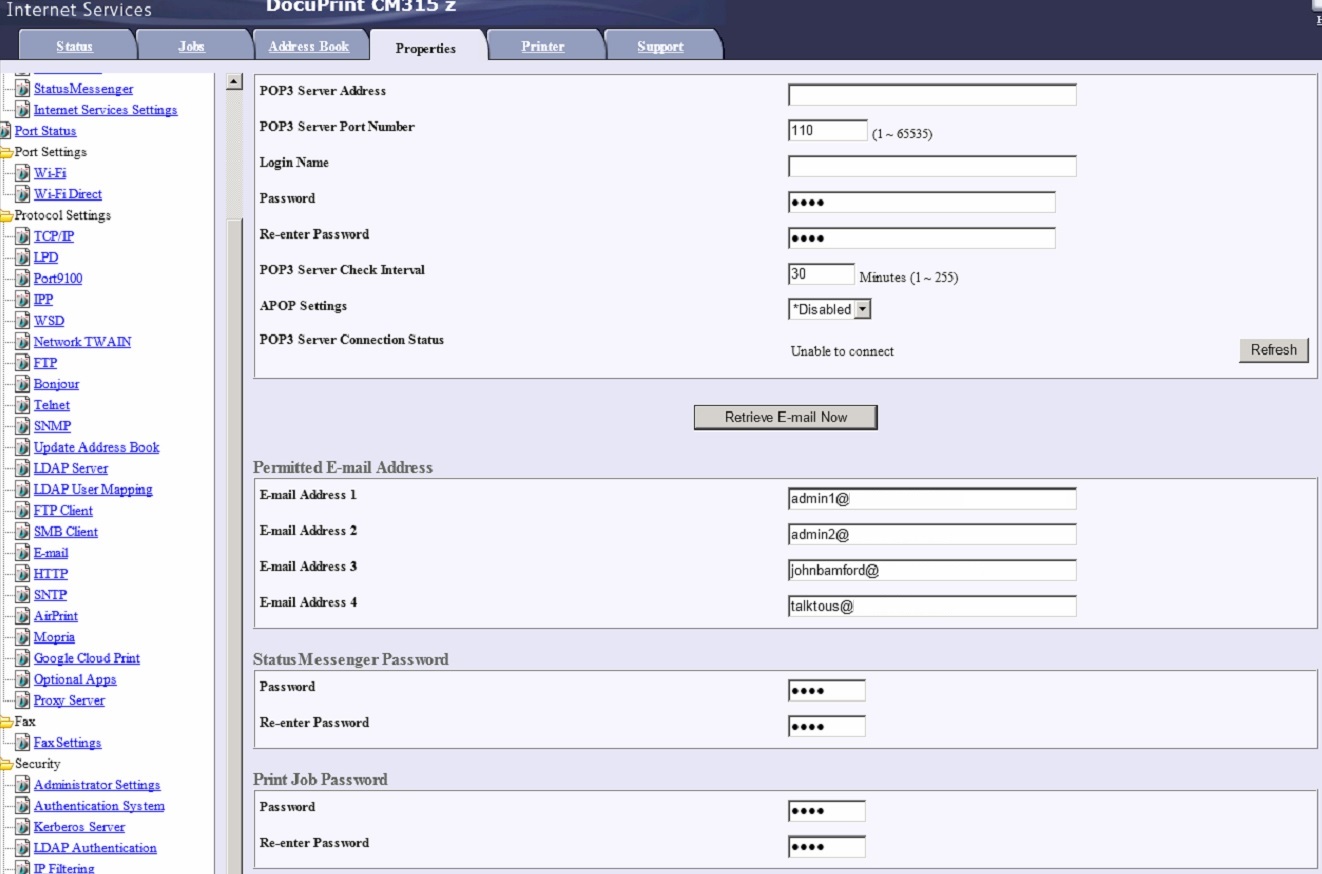The height and width of the screenshot is (874, 1322).
Task: Click the Refresh connection status button
Action: 1274,350
